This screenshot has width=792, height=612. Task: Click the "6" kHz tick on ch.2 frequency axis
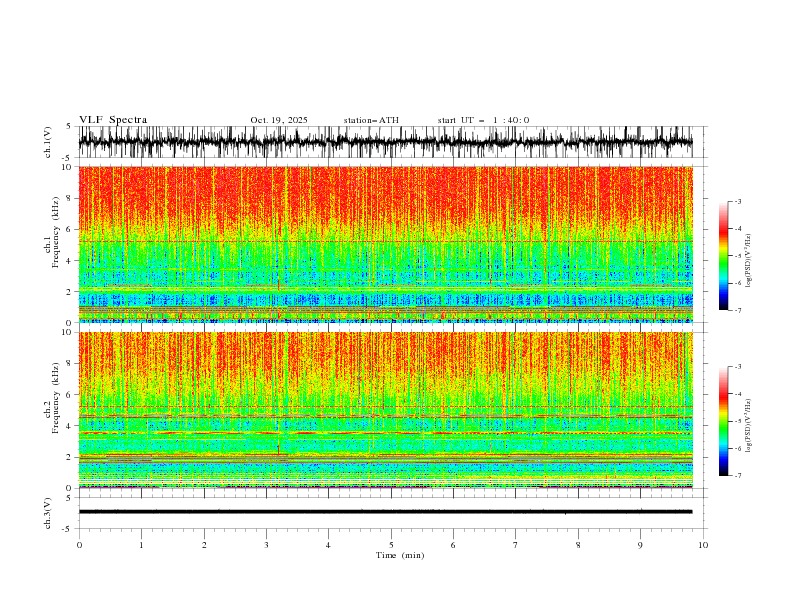pos(69,395)
